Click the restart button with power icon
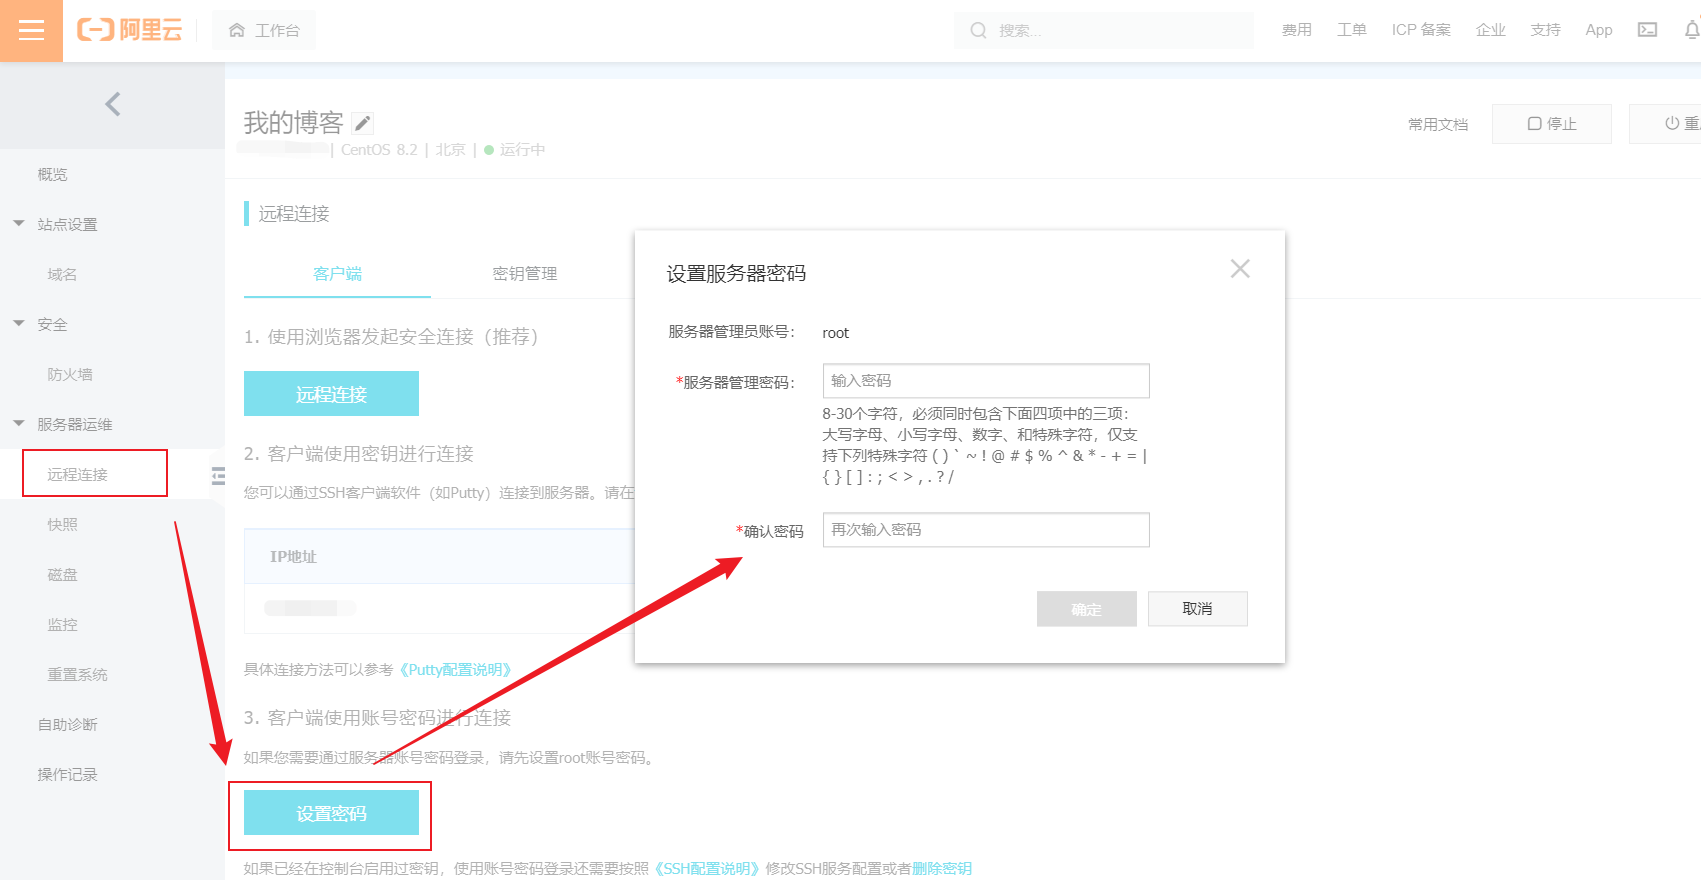Viewport: 1701px width, 880px height. pyautogui.click(x=1665, y=124)
